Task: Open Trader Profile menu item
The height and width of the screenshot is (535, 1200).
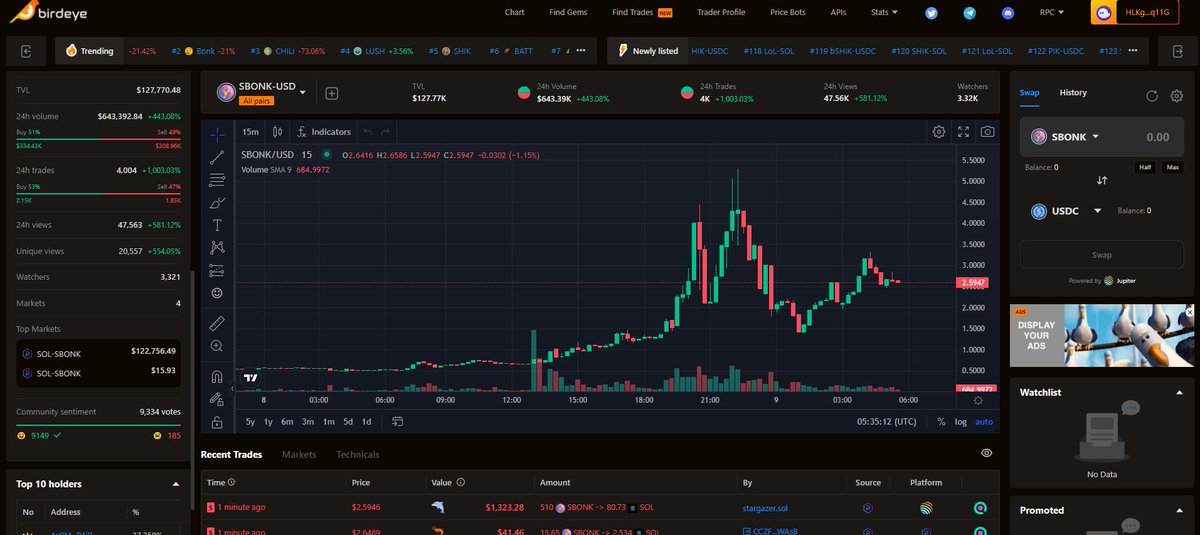Action: point(721,12)
